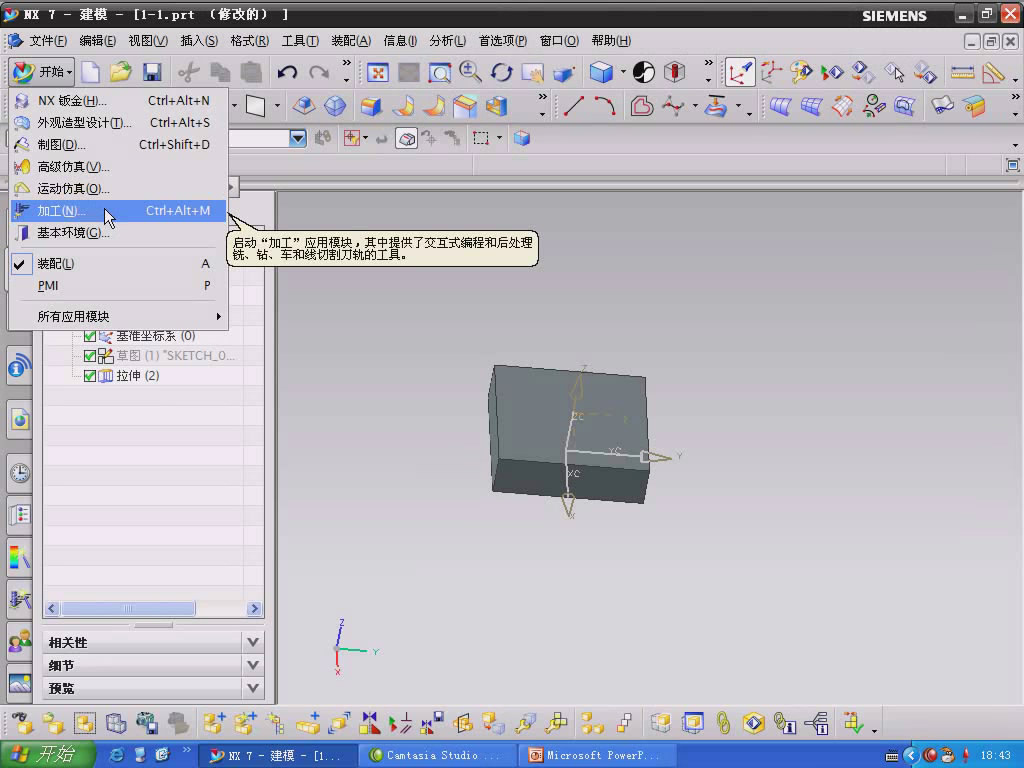Click the chain link icon in bottom toolbar
Image resolution: width=1024 pixels, height=768 pixels.
(723, 723)
